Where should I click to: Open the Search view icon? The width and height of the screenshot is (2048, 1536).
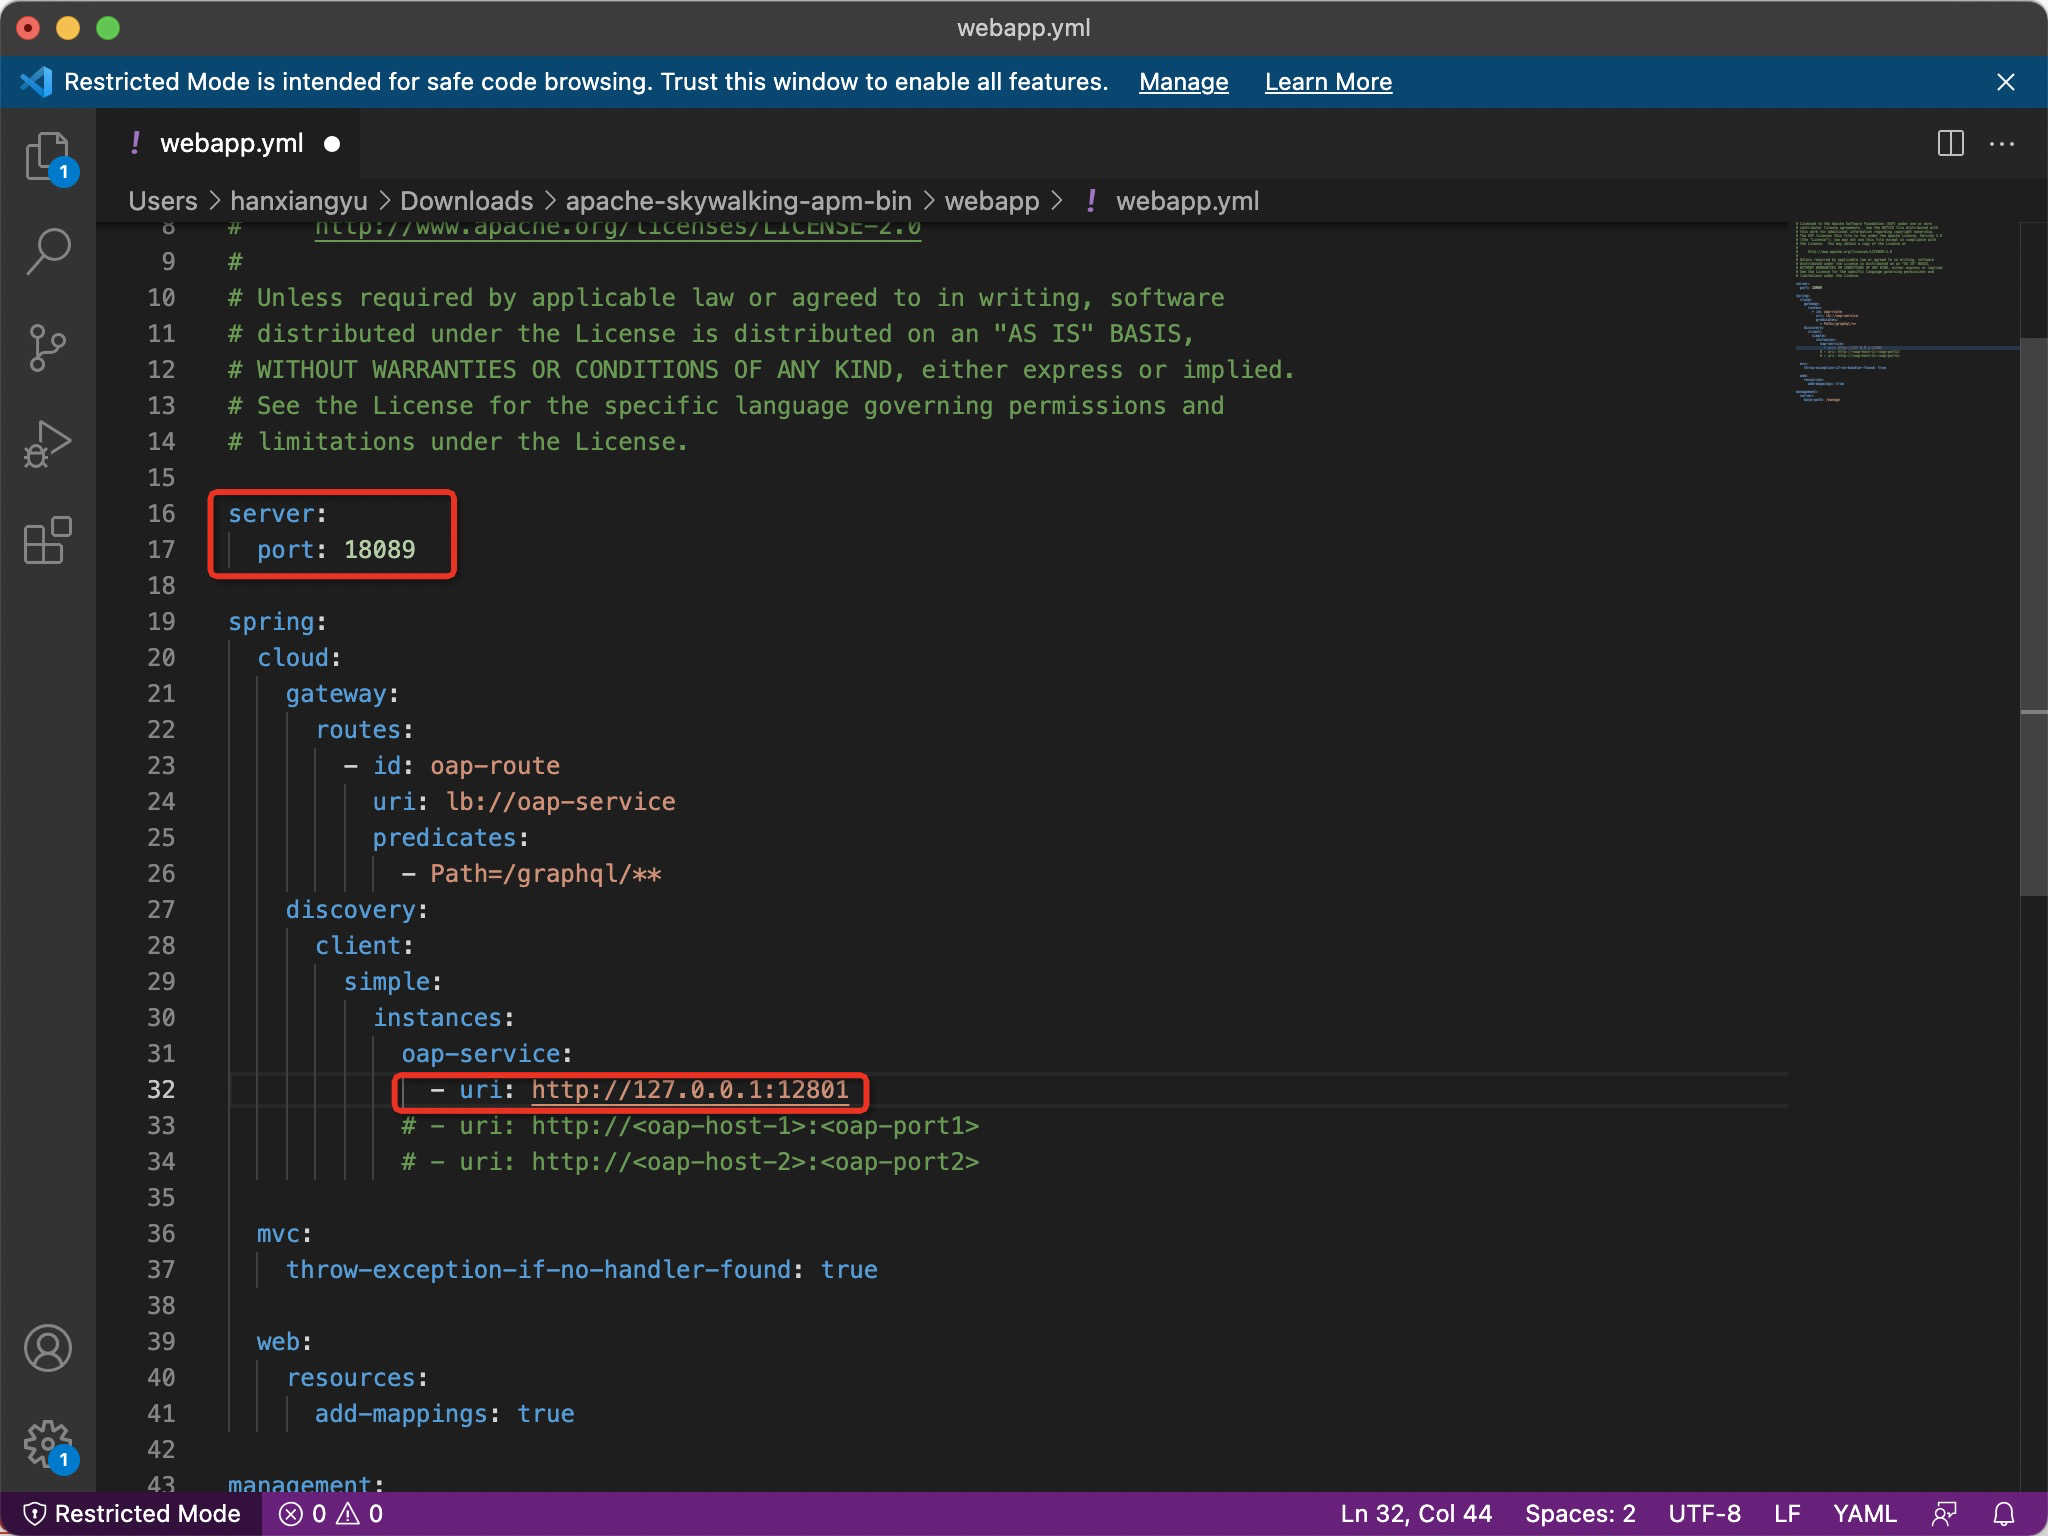47,251
